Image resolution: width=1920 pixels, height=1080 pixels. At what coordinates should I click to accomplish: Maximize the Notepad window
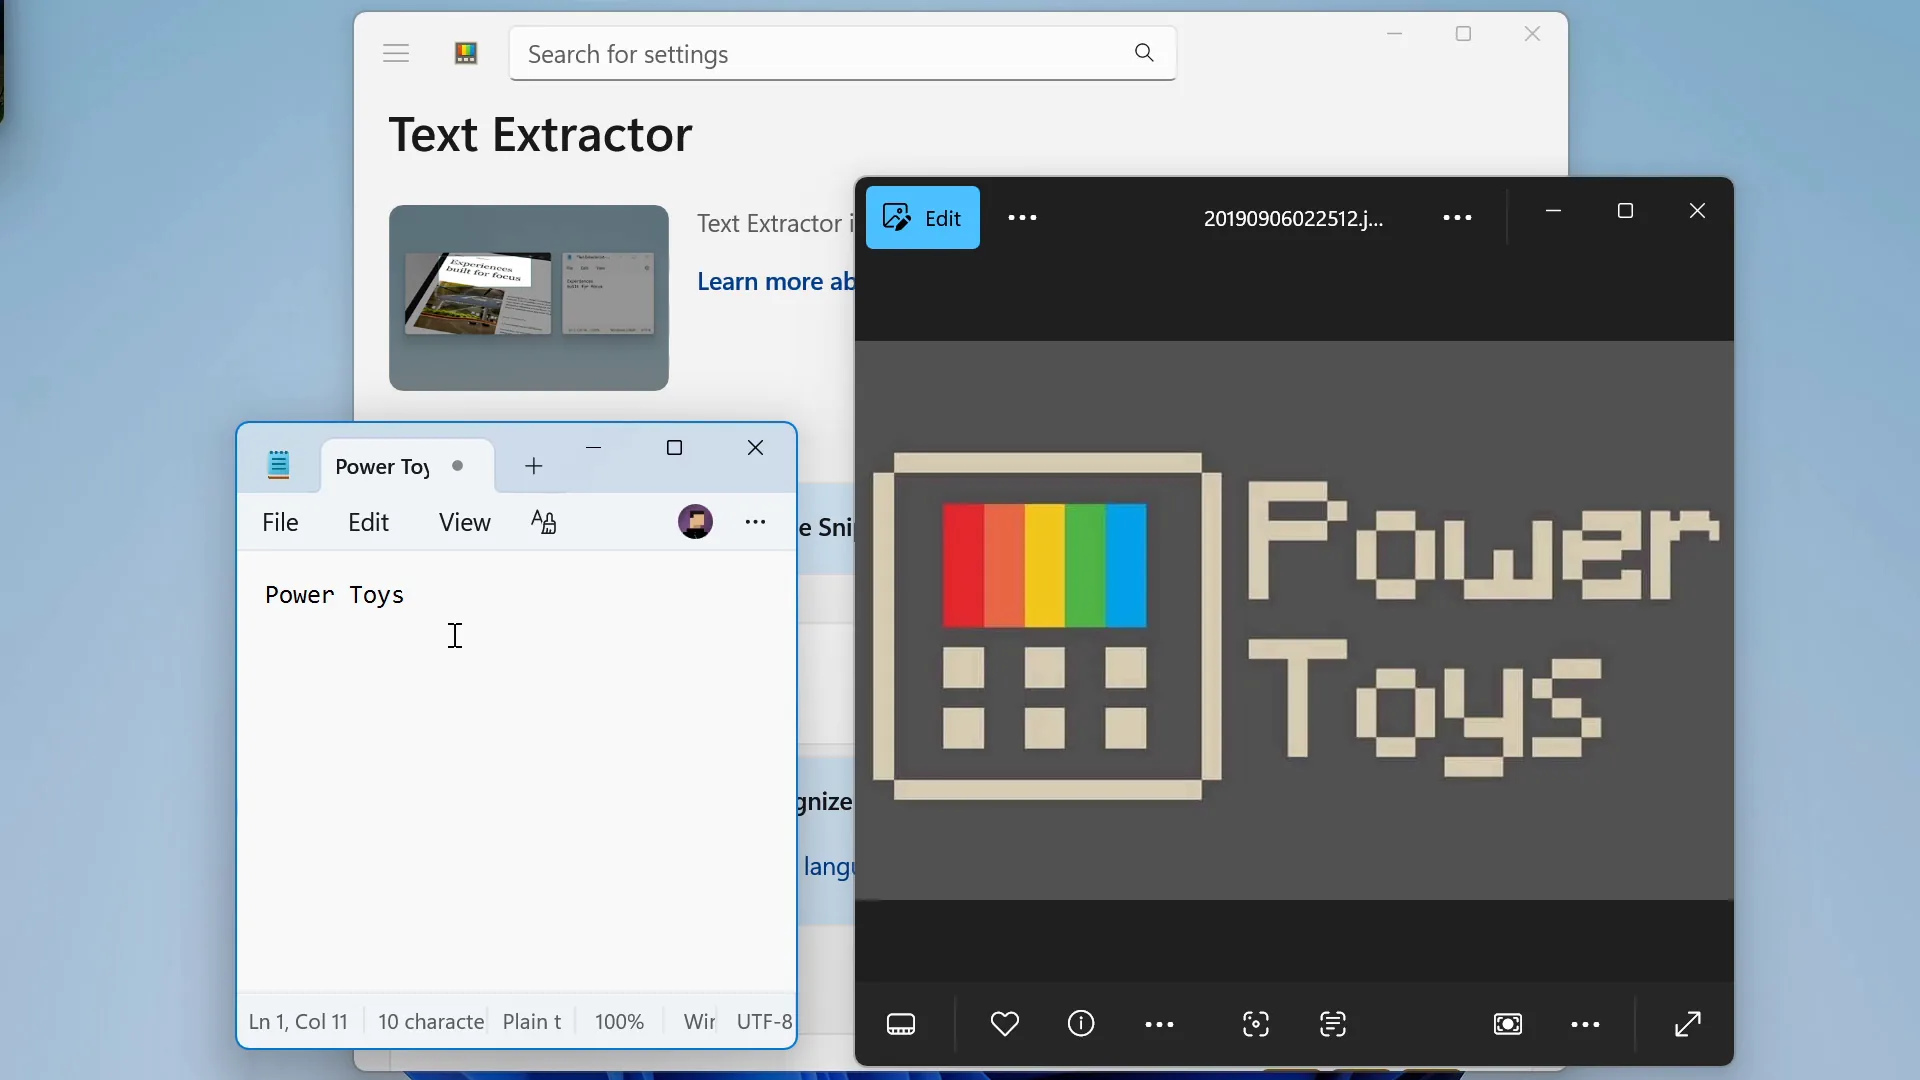tap(675, 448)
